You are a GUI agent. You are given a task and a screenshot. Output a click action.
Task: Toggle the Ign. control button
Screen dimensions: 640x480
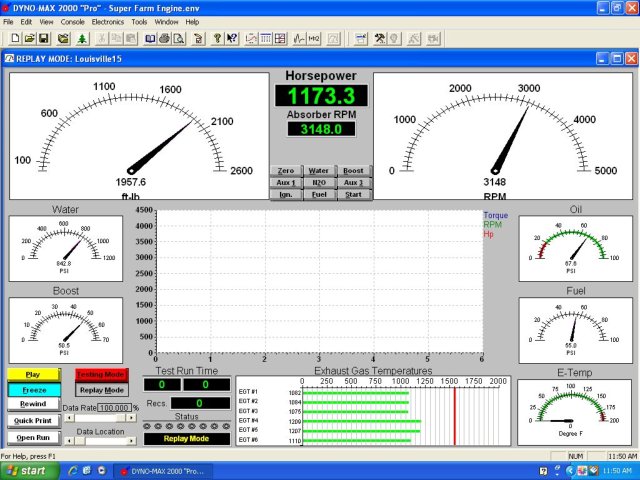pos(286,194)
